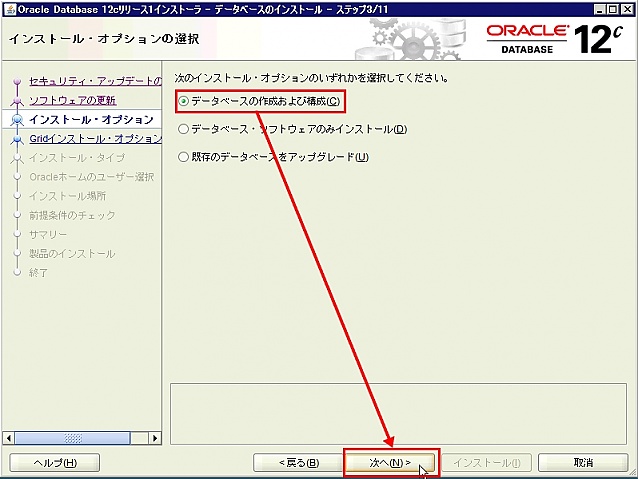The width and height of the screenshot is (638, 479).
Task: Select データベースの作成および構成 radio option
Action: click(x=184, y=101)
